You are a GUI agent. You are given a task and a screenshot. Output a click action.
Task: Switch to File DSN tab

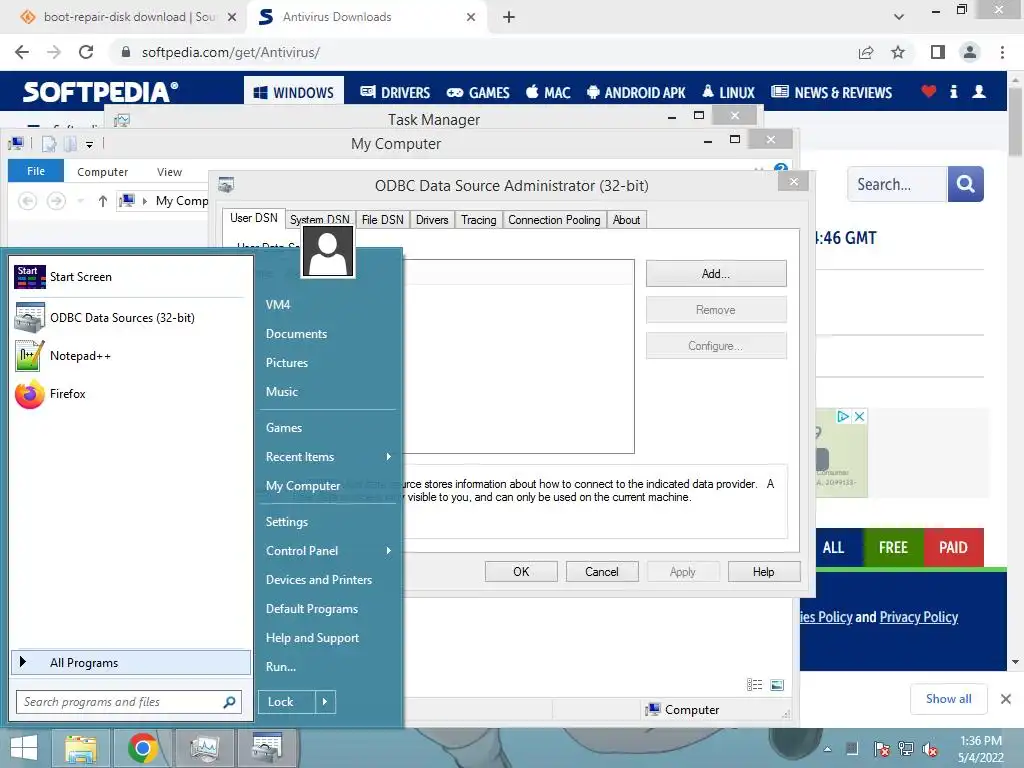tap(383, 220)
